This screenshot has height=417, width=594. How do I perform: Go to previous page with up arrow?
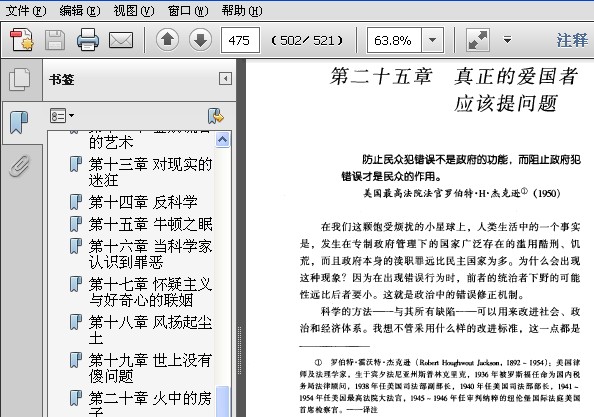167,39
